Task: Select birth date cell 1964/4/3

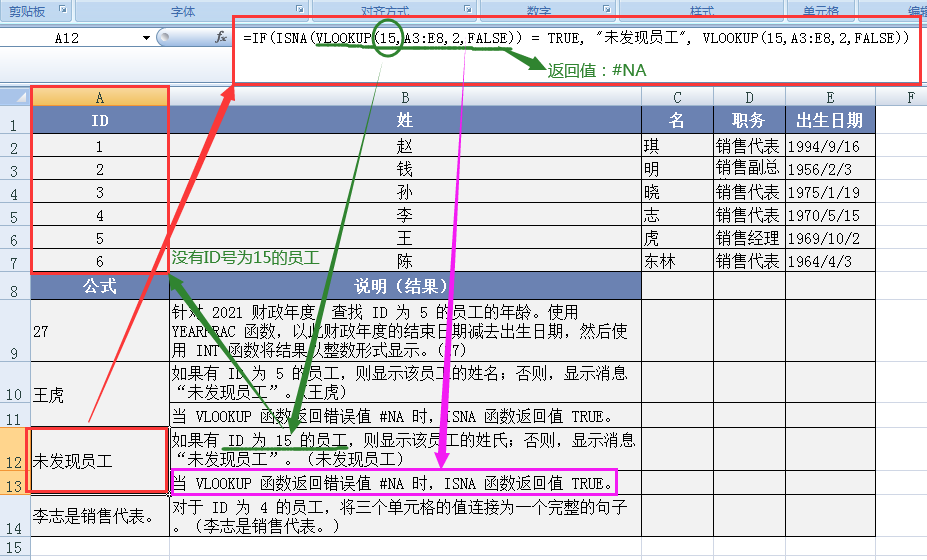Action: [830, 261]
